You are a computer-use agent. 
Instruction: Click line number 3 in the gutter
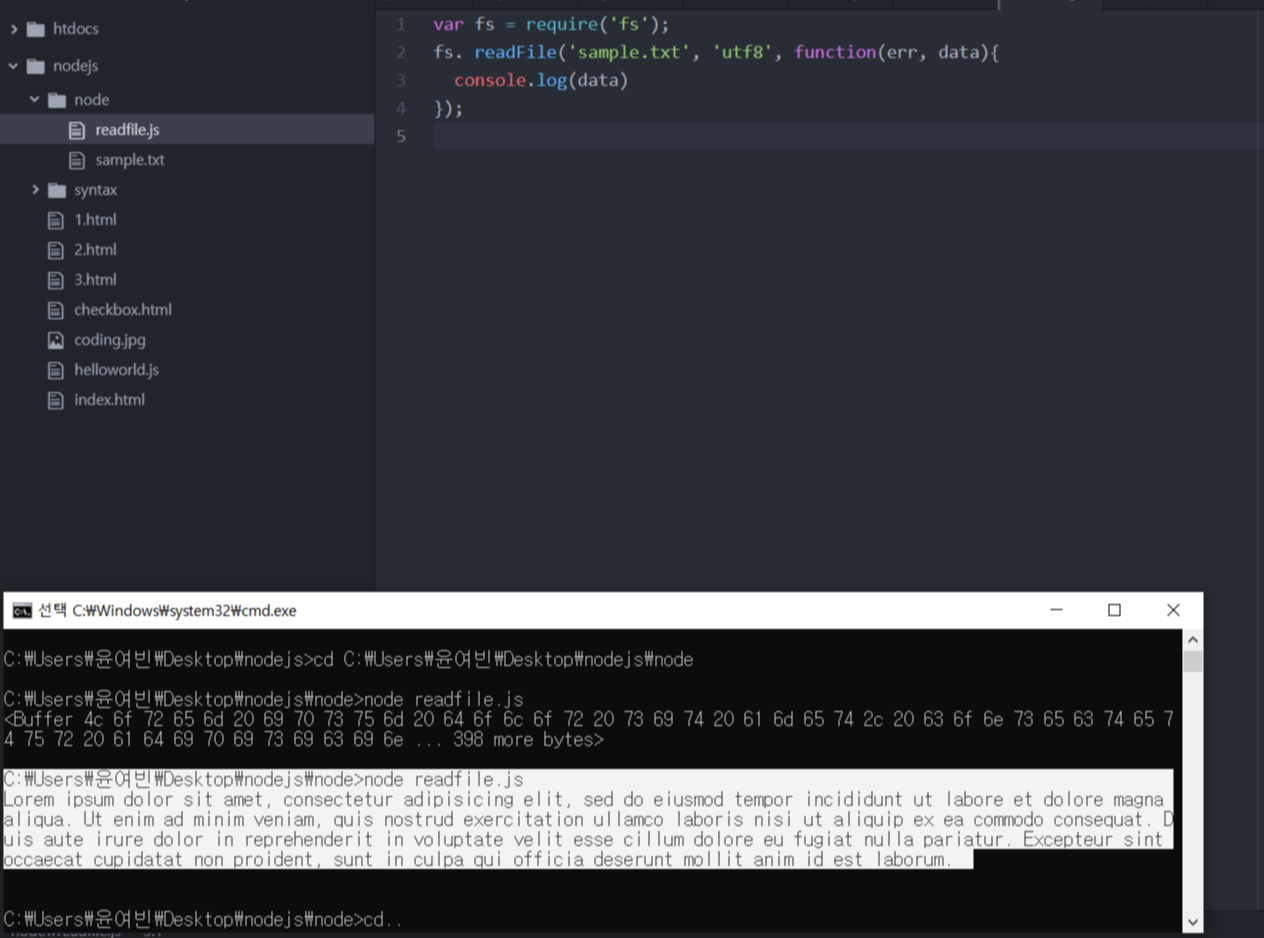pos(401,80)
